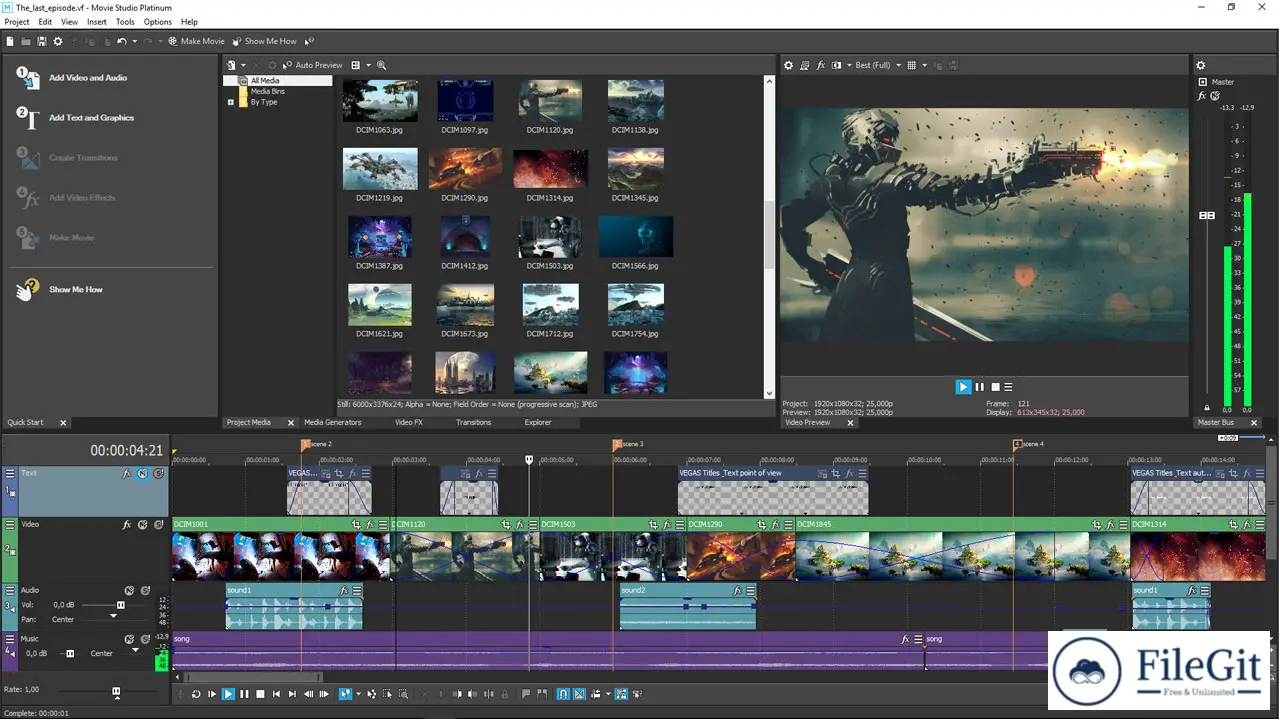Click the Save project icon
1280x720 pixels.
pos(42,41)
